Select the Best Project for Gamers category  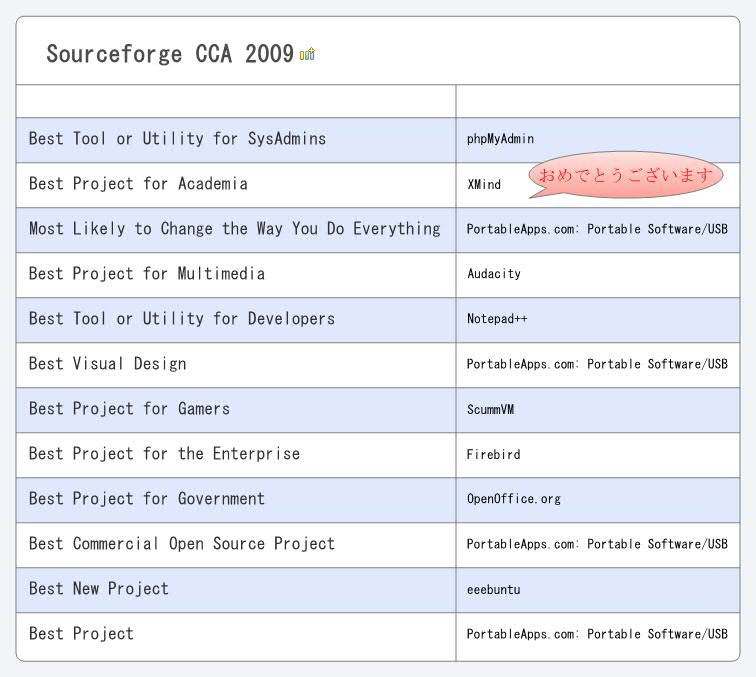(129, 409)
